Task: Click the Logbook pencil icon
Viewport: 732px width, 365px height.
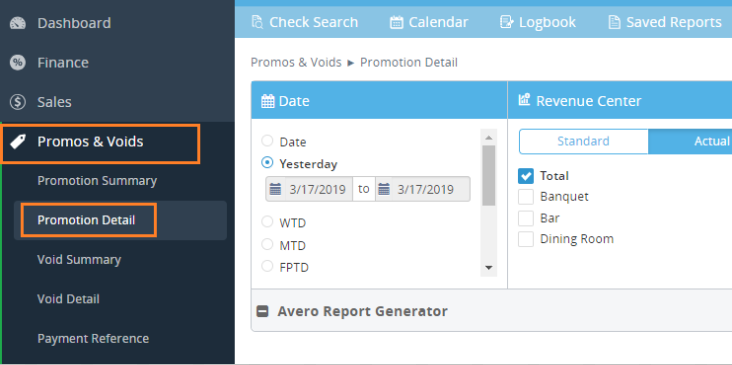Action: pos(507,22)
